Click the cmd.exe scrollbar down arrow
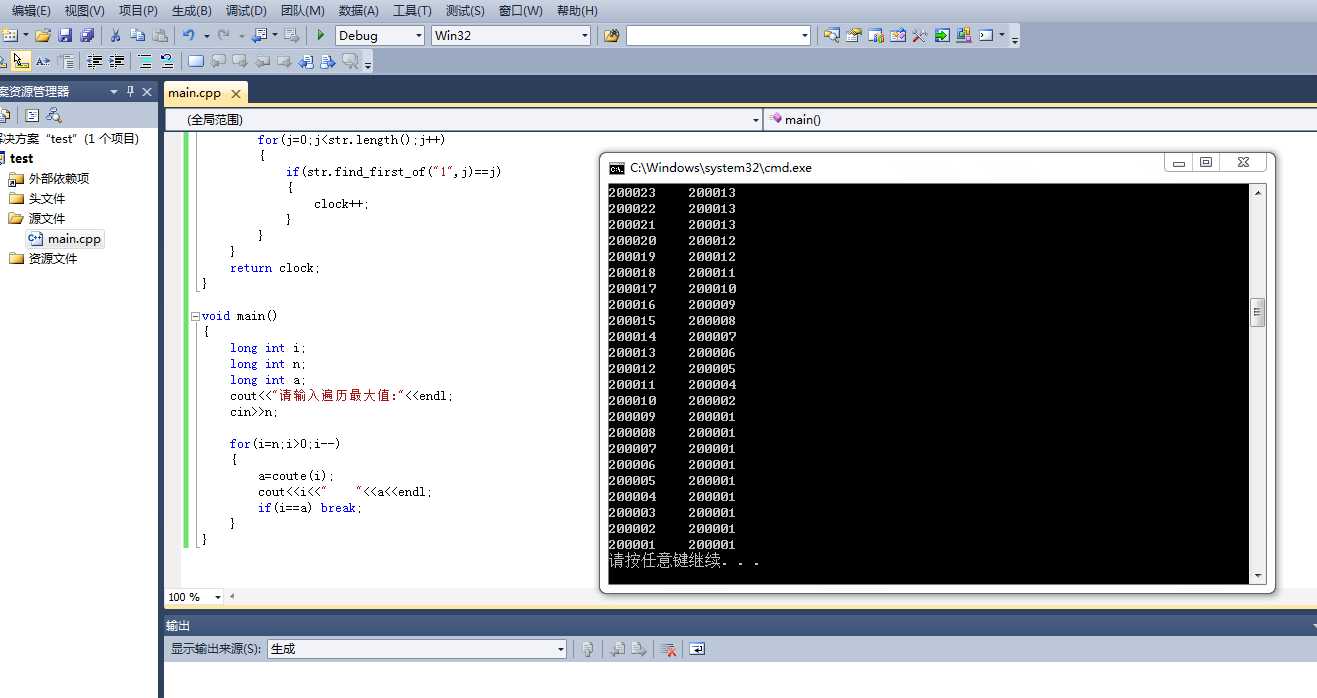1317x698 pixels. tap(1258, 576)
